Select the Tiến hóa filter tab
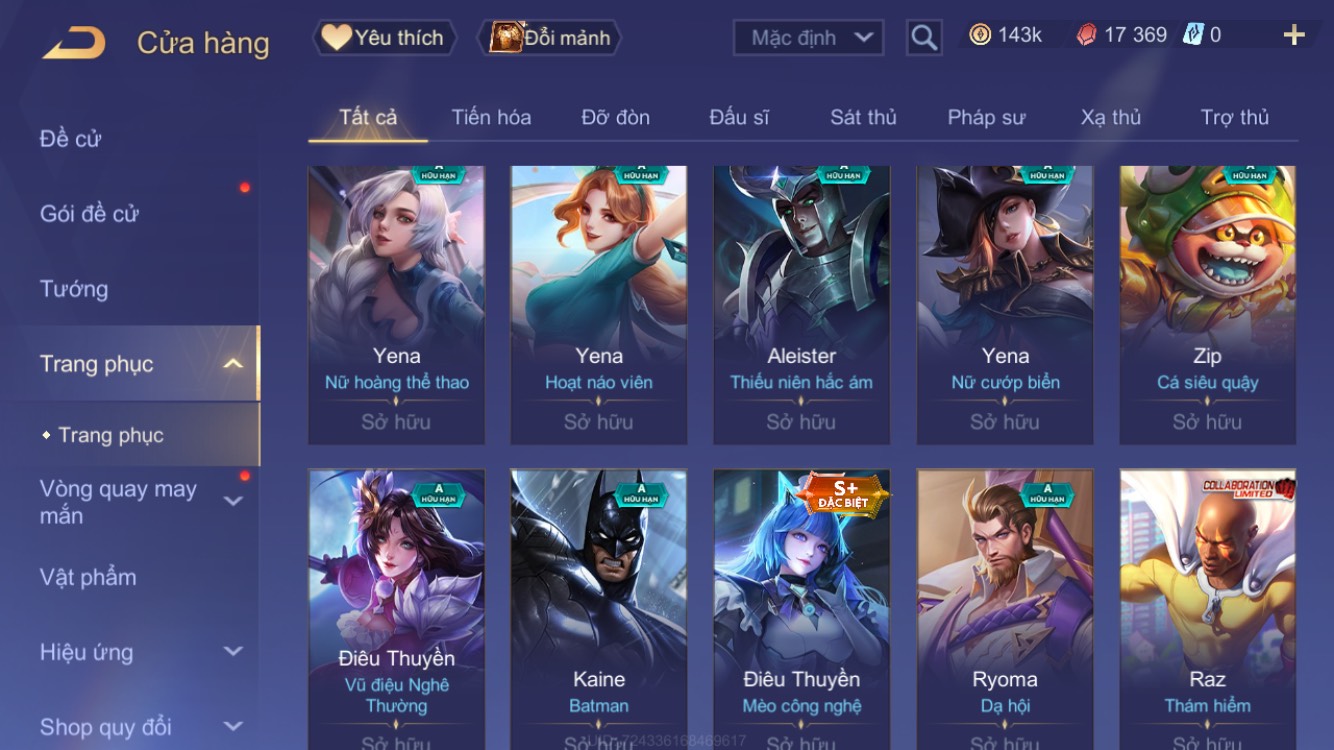Image resolution: width=1334 pixels, height=750 pixels. click(491, 117)
